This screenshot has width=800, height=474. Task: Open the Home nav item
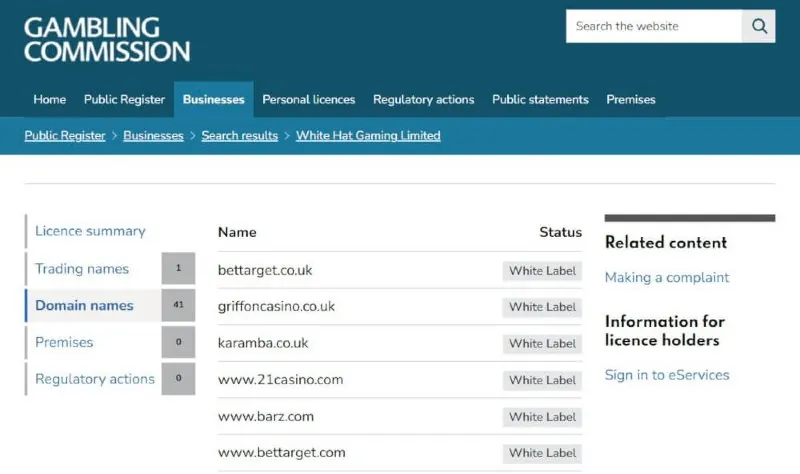pyautogui.click(x=49, y=99)
